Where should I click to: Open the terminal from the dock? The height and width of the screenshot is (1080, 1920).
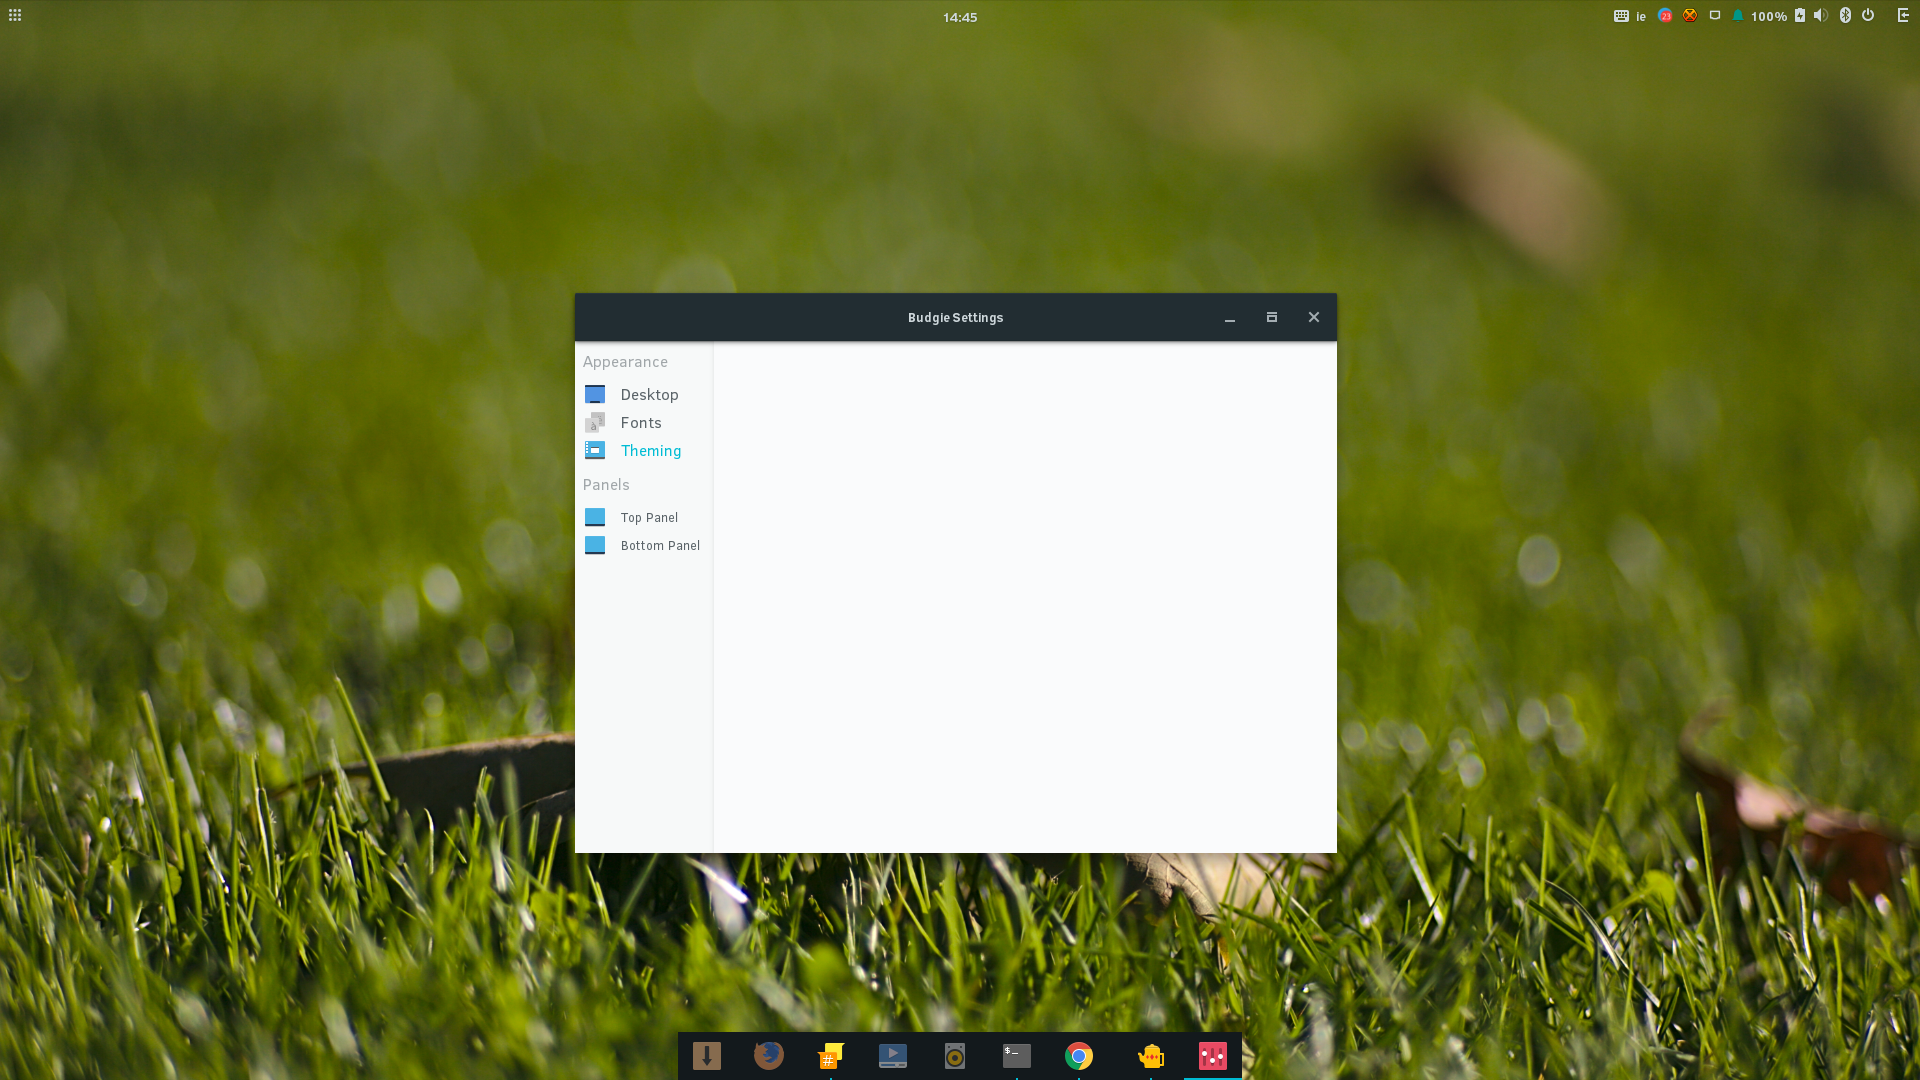coord(1017,1056)
